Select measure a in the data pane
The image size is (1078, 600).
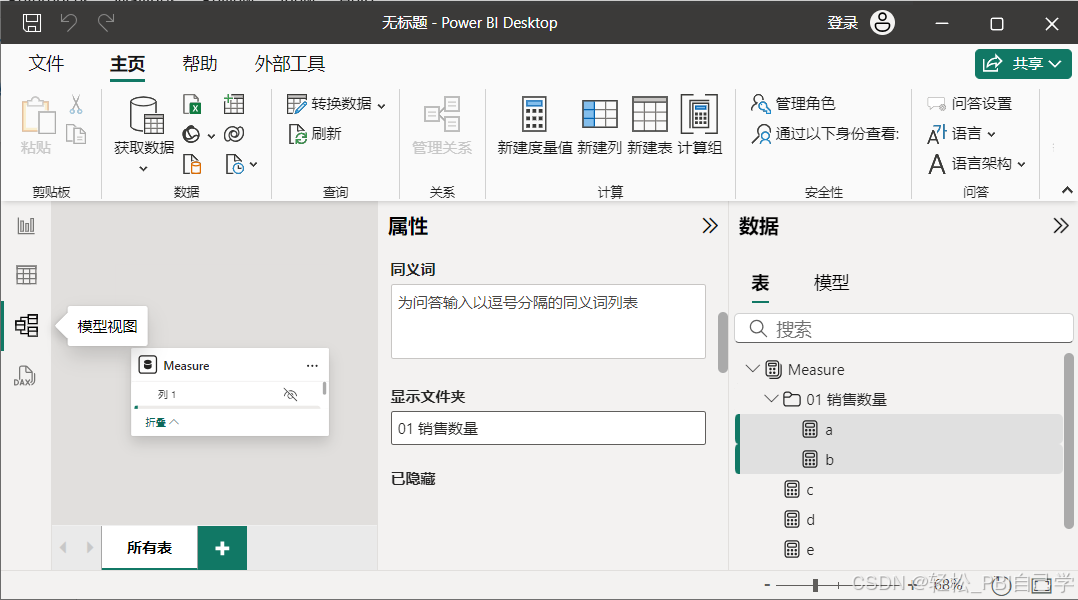tap(899, 430)
